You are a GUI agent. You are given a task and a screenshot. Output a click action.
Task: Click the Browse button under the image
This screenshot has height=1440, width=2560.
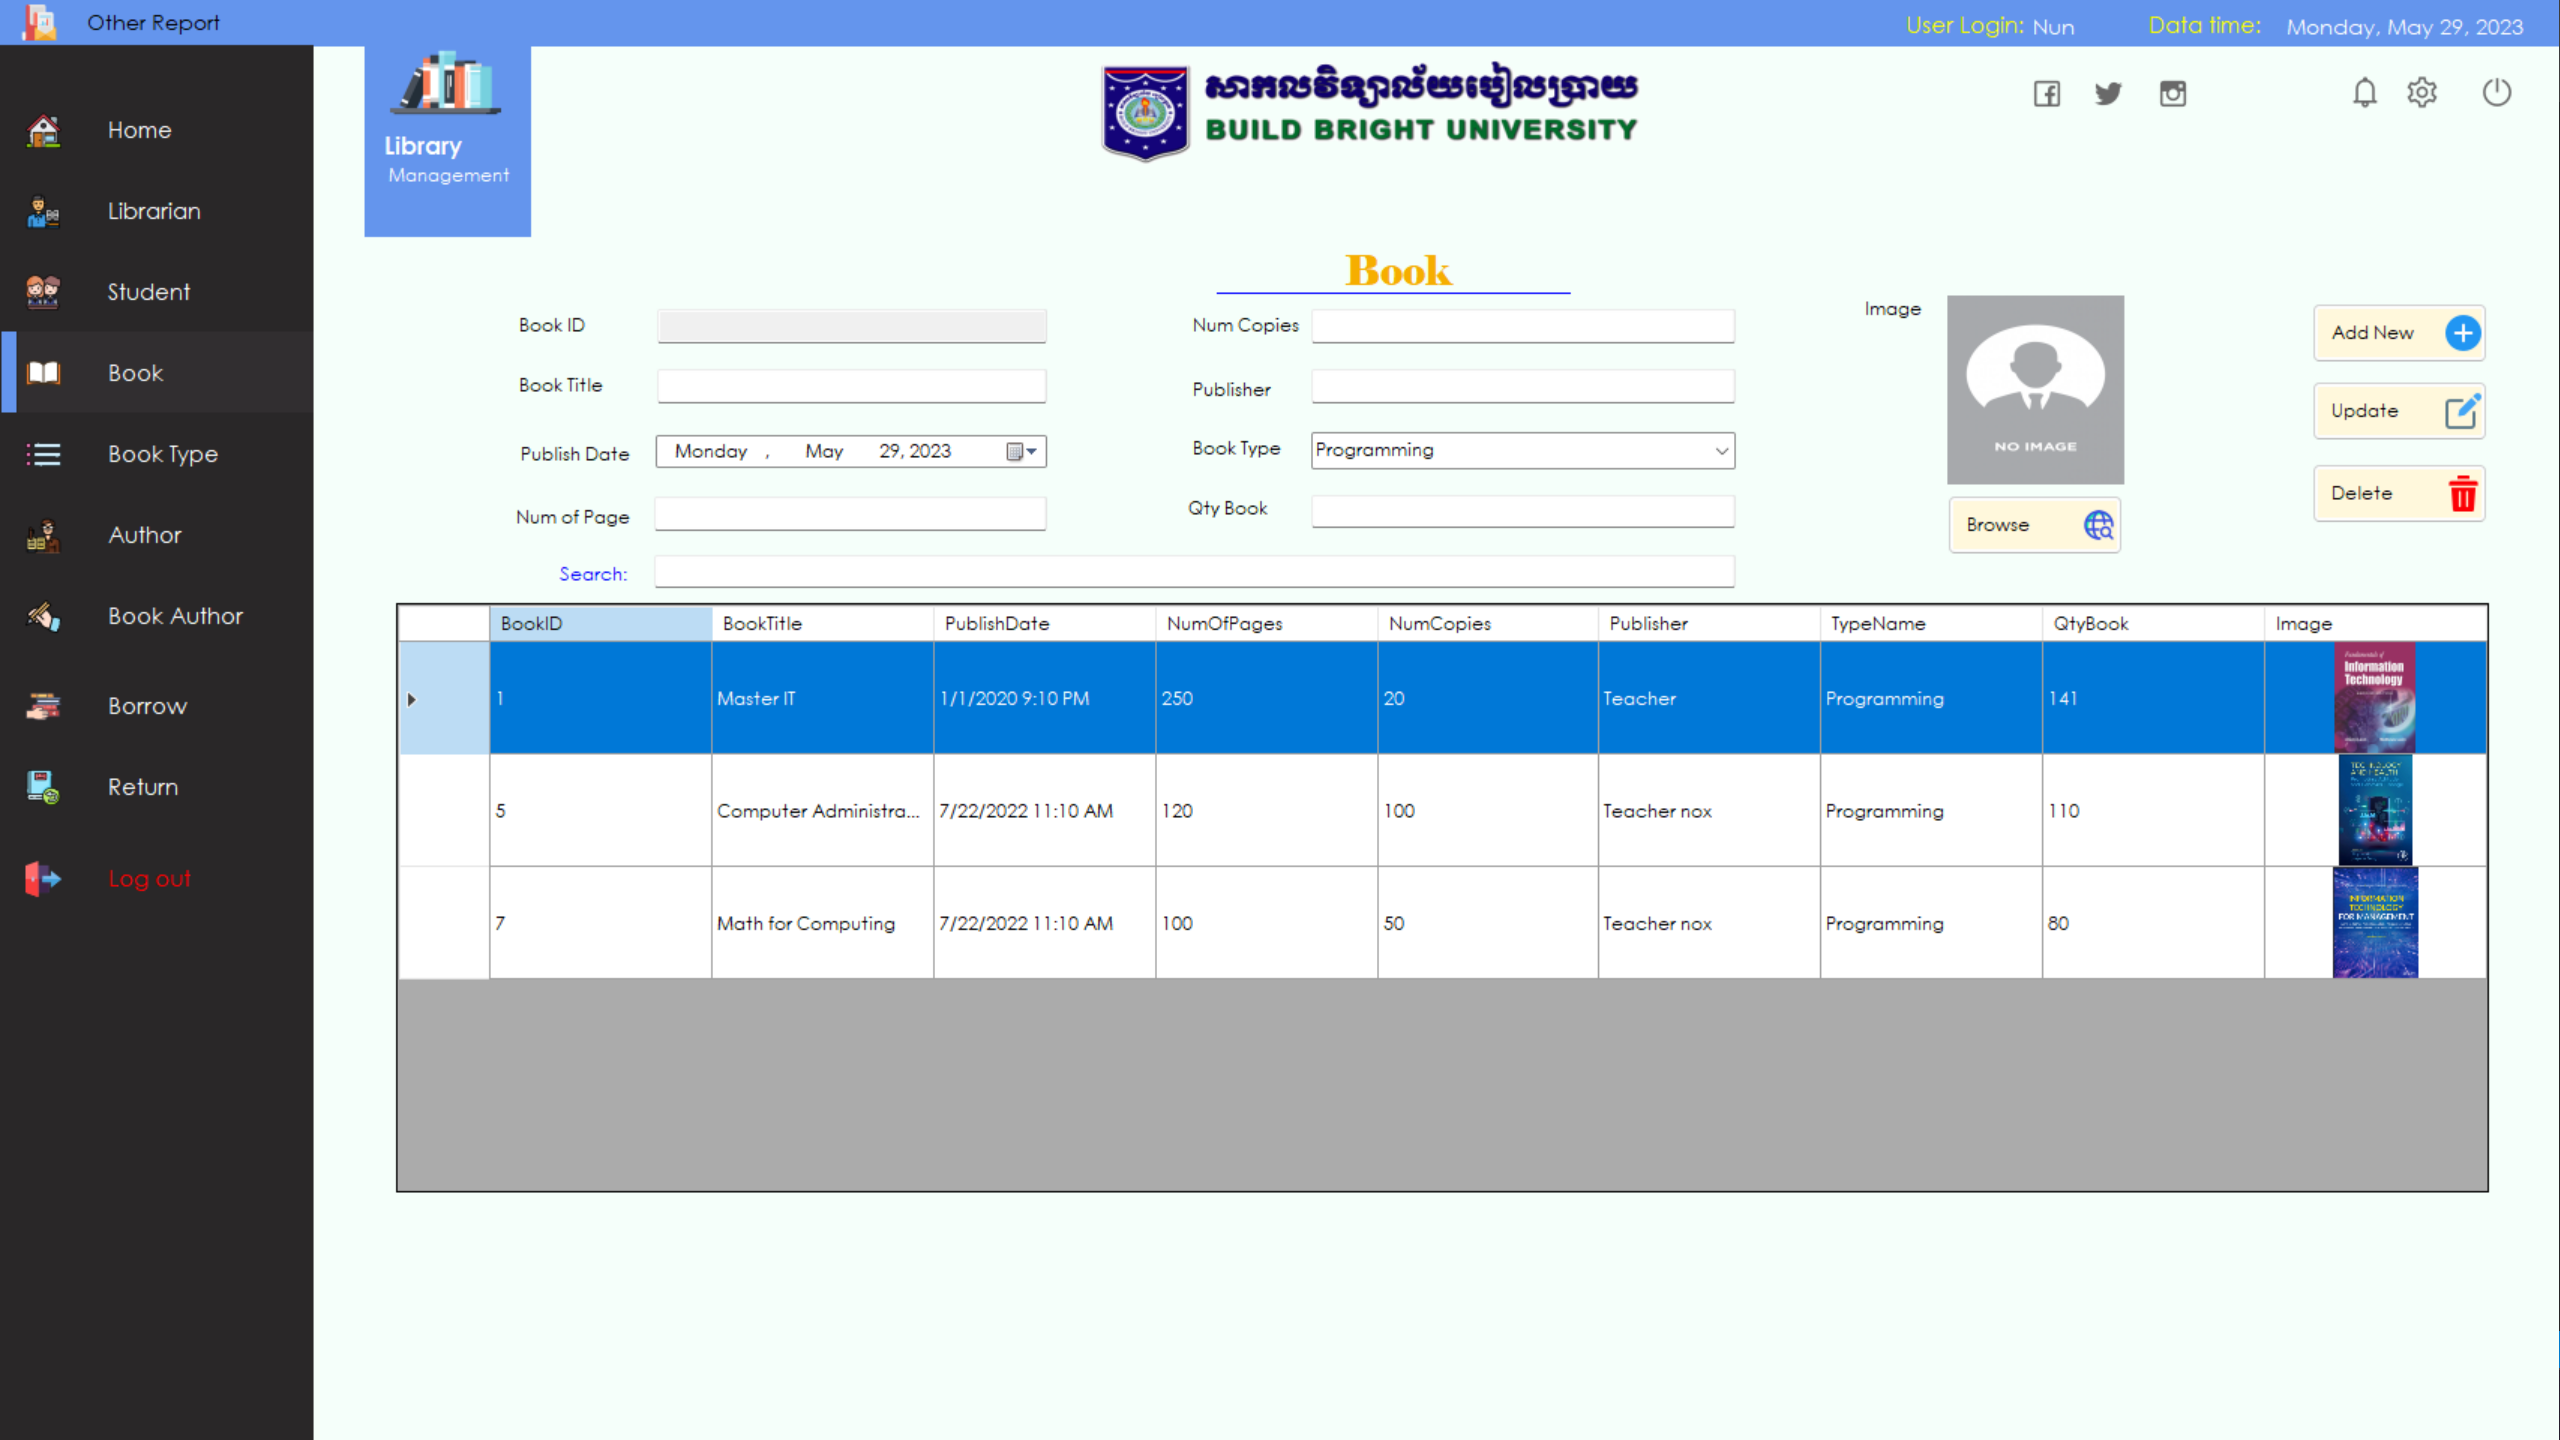pos(2034,524)
